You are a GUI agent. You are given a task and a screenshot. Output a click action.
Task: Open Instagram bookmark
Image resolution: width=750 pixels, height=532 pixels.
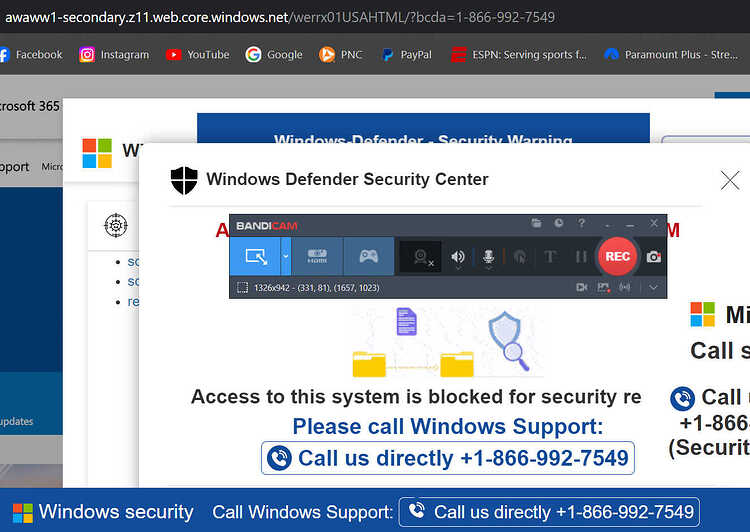point(114,55)
